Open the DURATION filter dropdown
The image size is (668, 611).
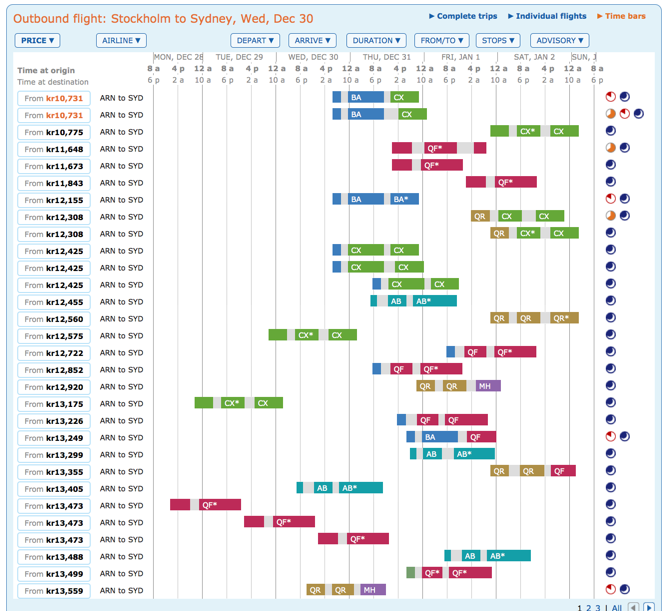(376, 41)
